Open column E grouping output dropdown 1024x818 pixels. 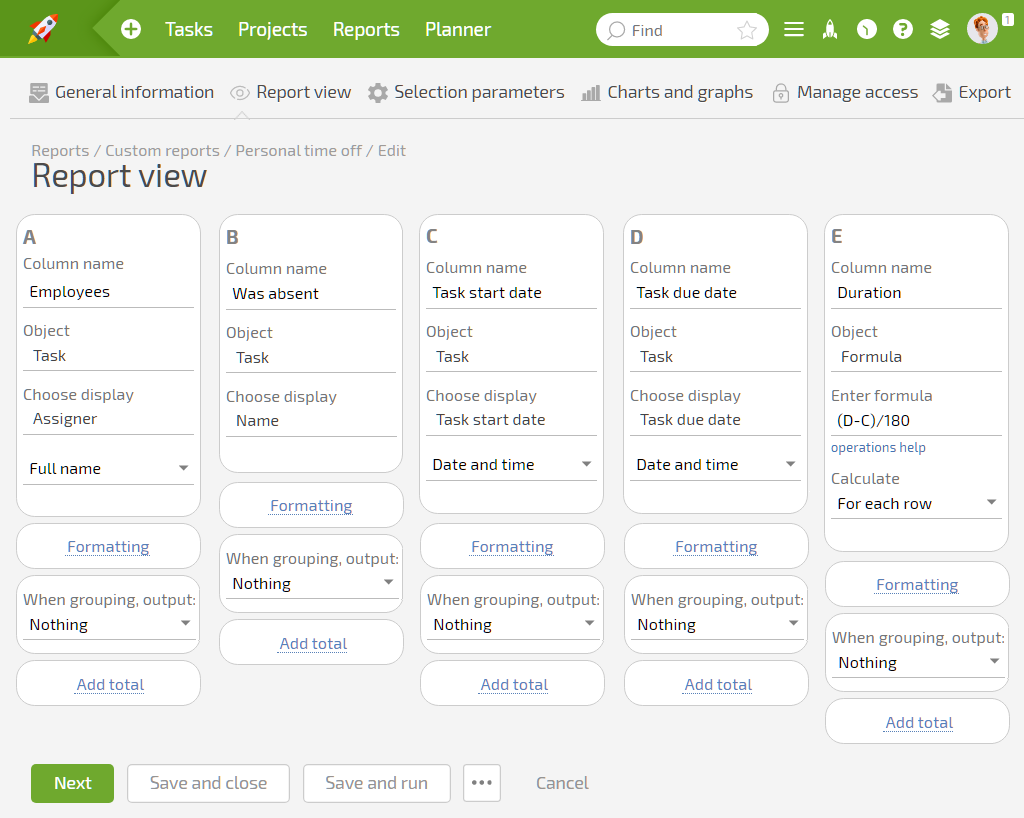918,663
